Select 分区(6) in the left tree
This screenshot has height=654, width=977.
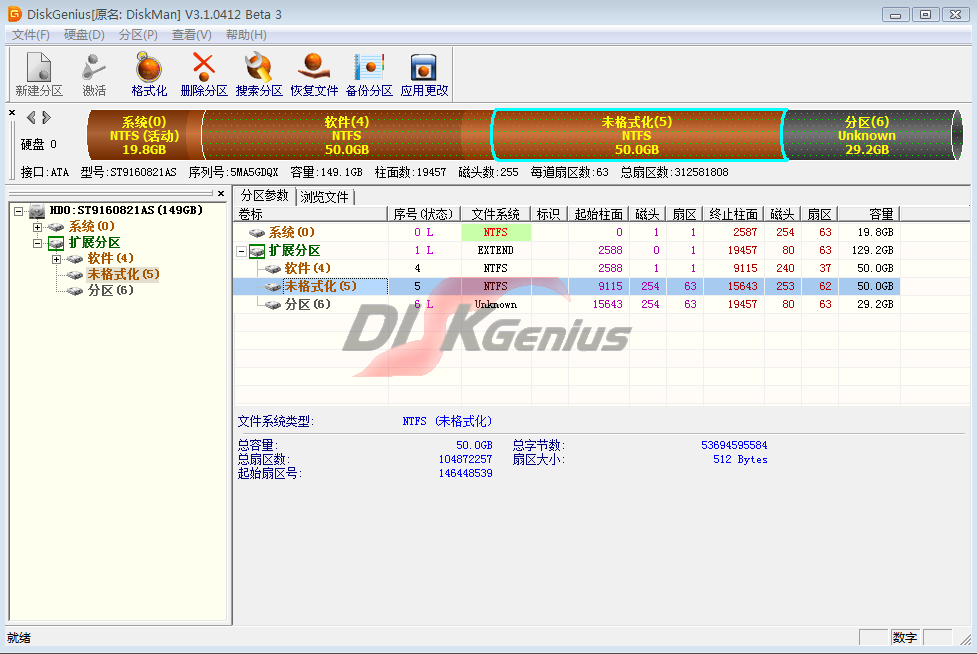[110, 290]
